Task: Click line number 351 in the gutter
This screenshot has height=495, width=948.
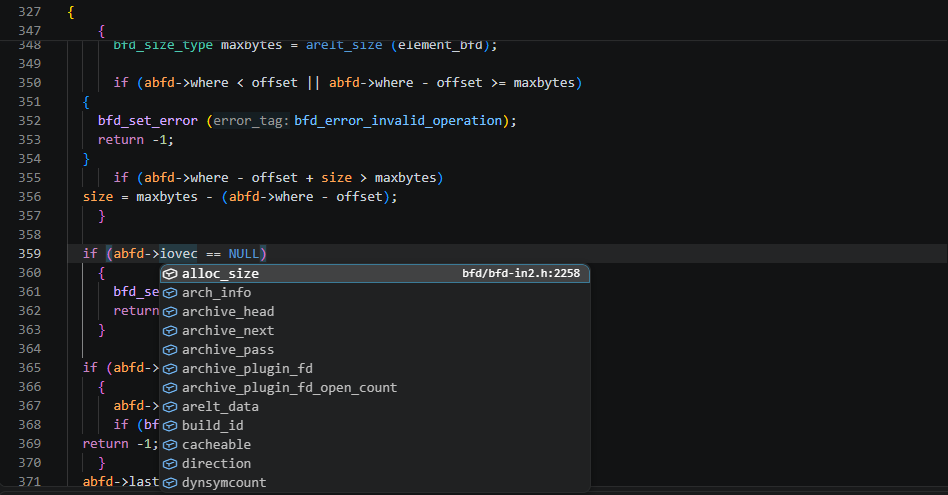Action: click(x=30, y=102)
